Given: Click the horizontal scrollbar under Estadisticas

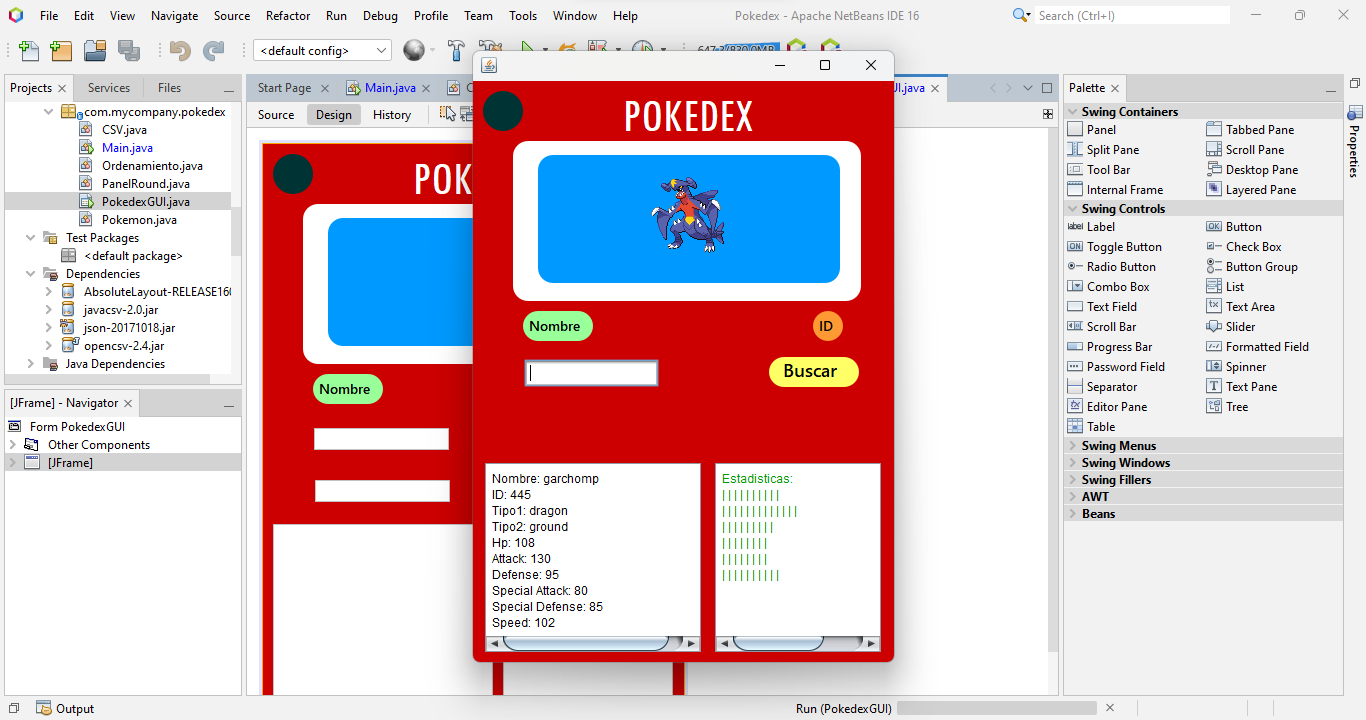Looking at the screenshot, I should click(x=798, y=643).
